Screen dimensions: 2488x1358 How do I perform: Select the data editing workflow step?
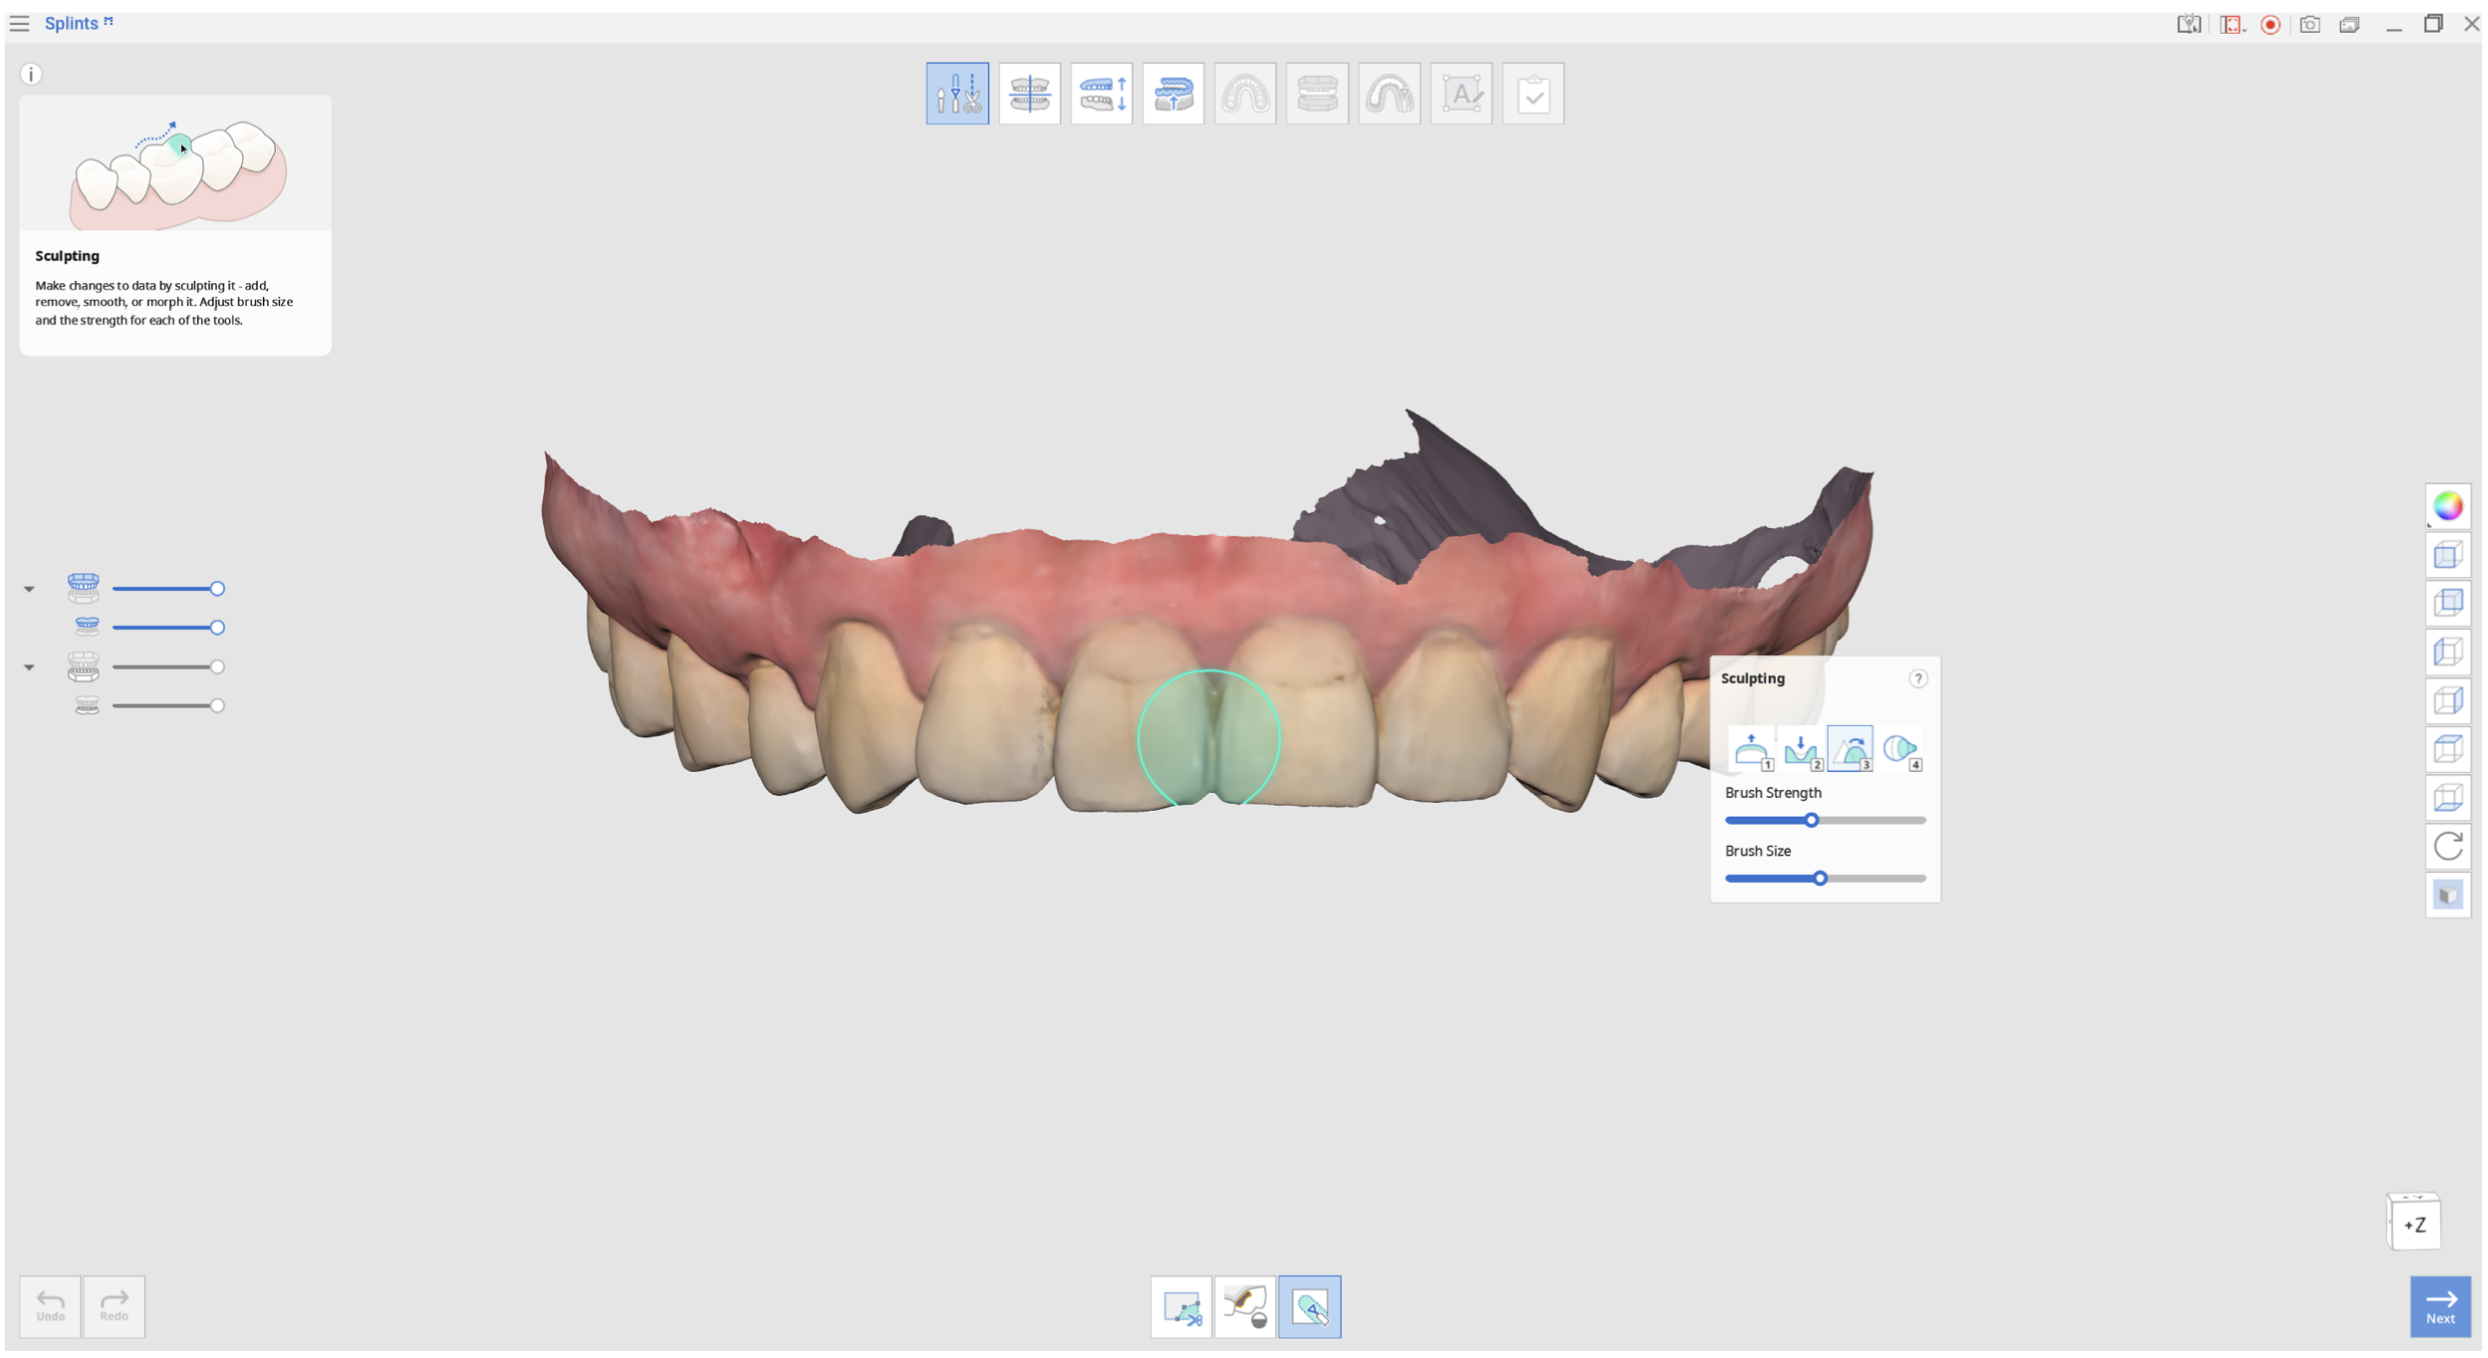[957, 94]
